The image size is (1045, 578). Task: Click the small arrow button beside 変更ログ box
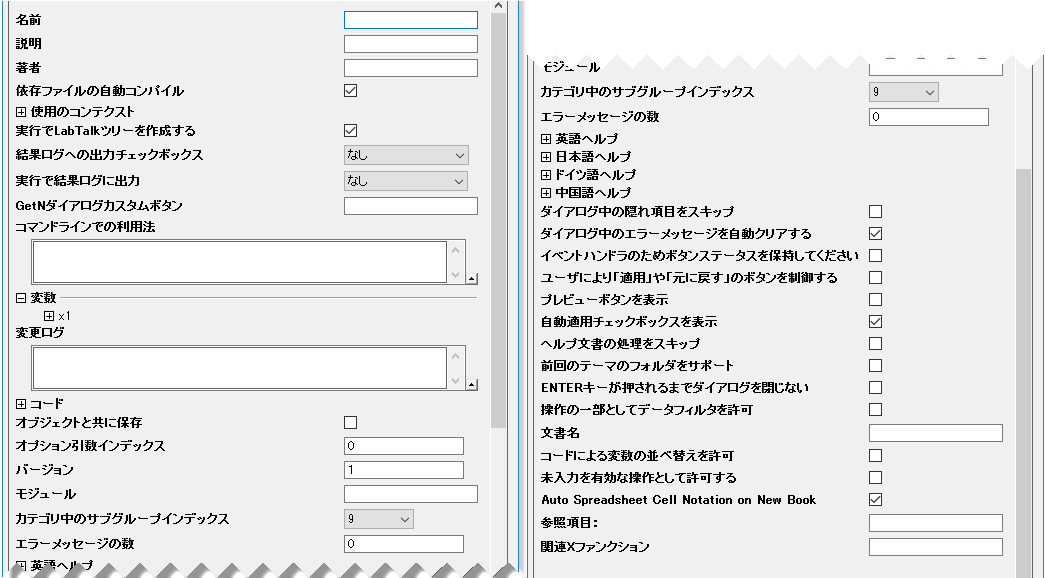(x=472, y=384)
